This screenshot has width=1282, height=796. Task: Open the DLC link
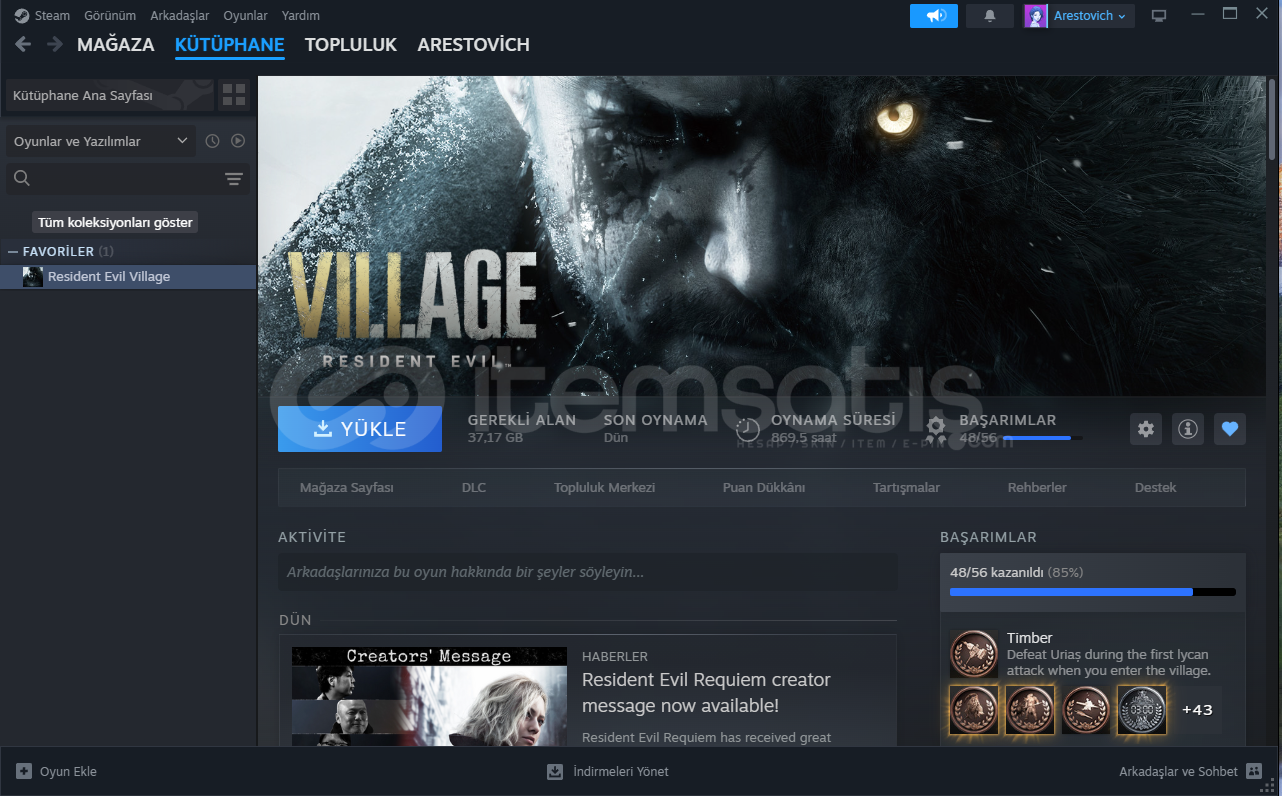pos(474,488)
